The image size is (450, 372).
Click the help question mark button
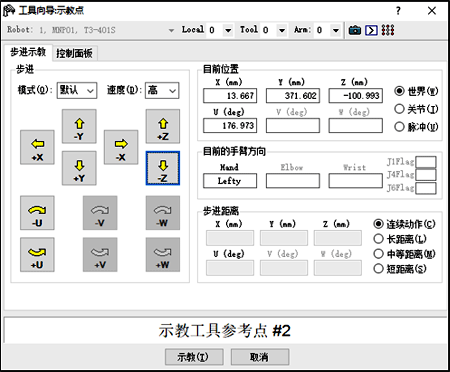coord(398,11)
